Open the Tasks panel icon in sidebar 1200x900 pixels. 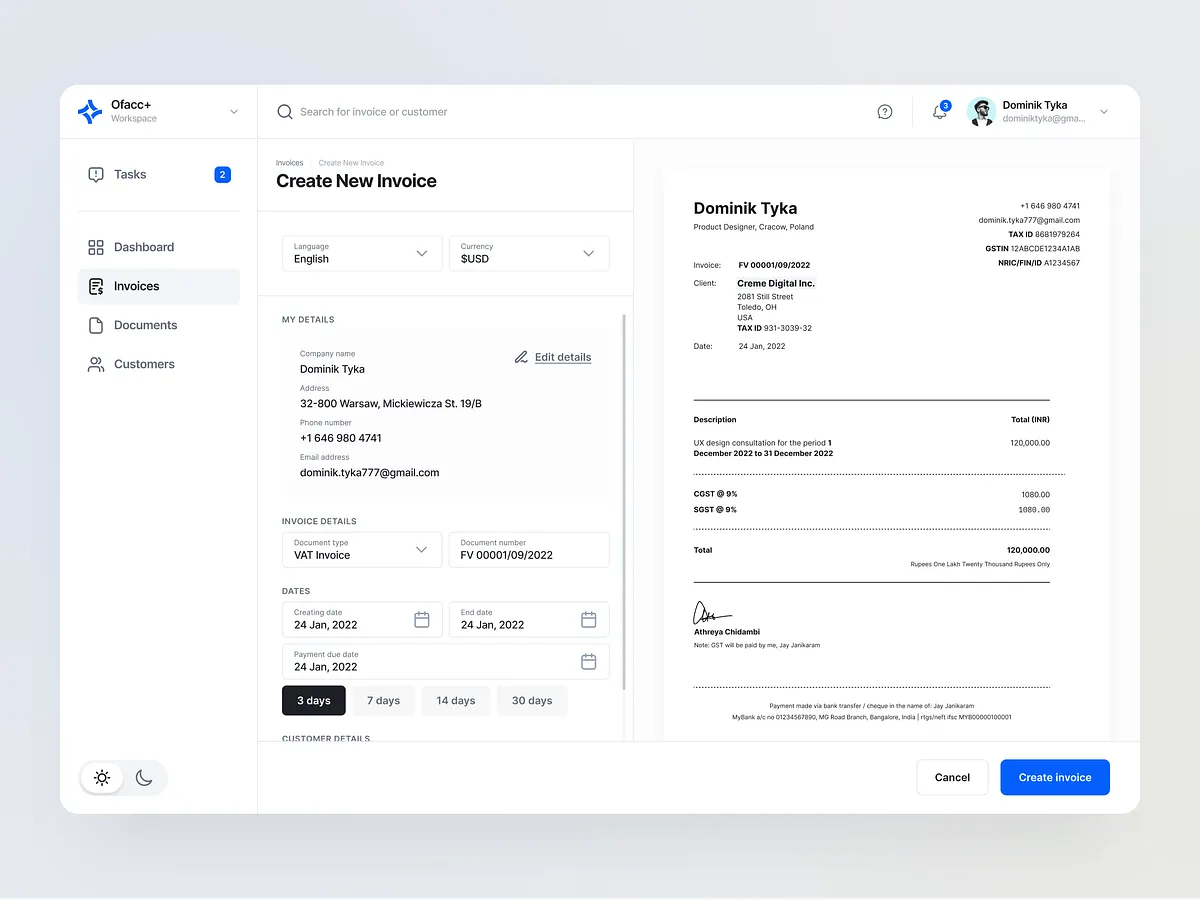[95, 174]
